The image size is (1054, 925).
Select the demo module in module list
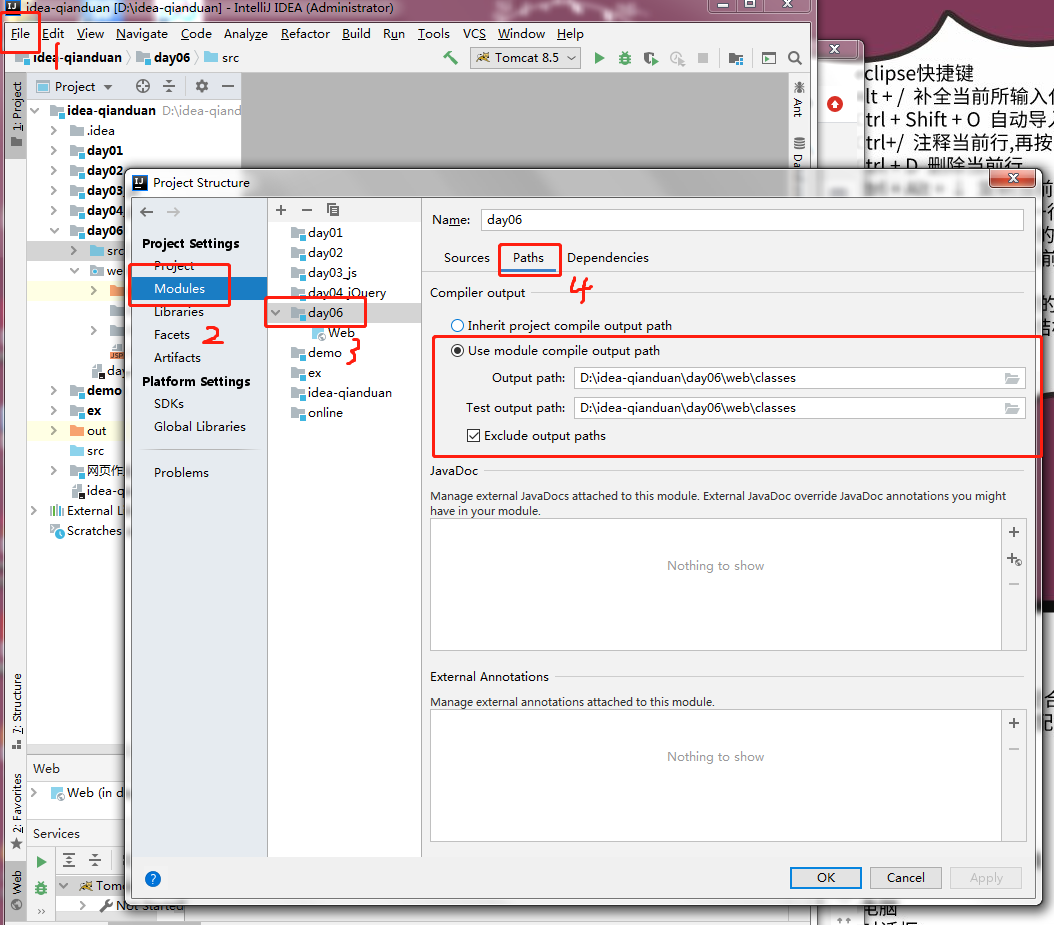point(325,353)
